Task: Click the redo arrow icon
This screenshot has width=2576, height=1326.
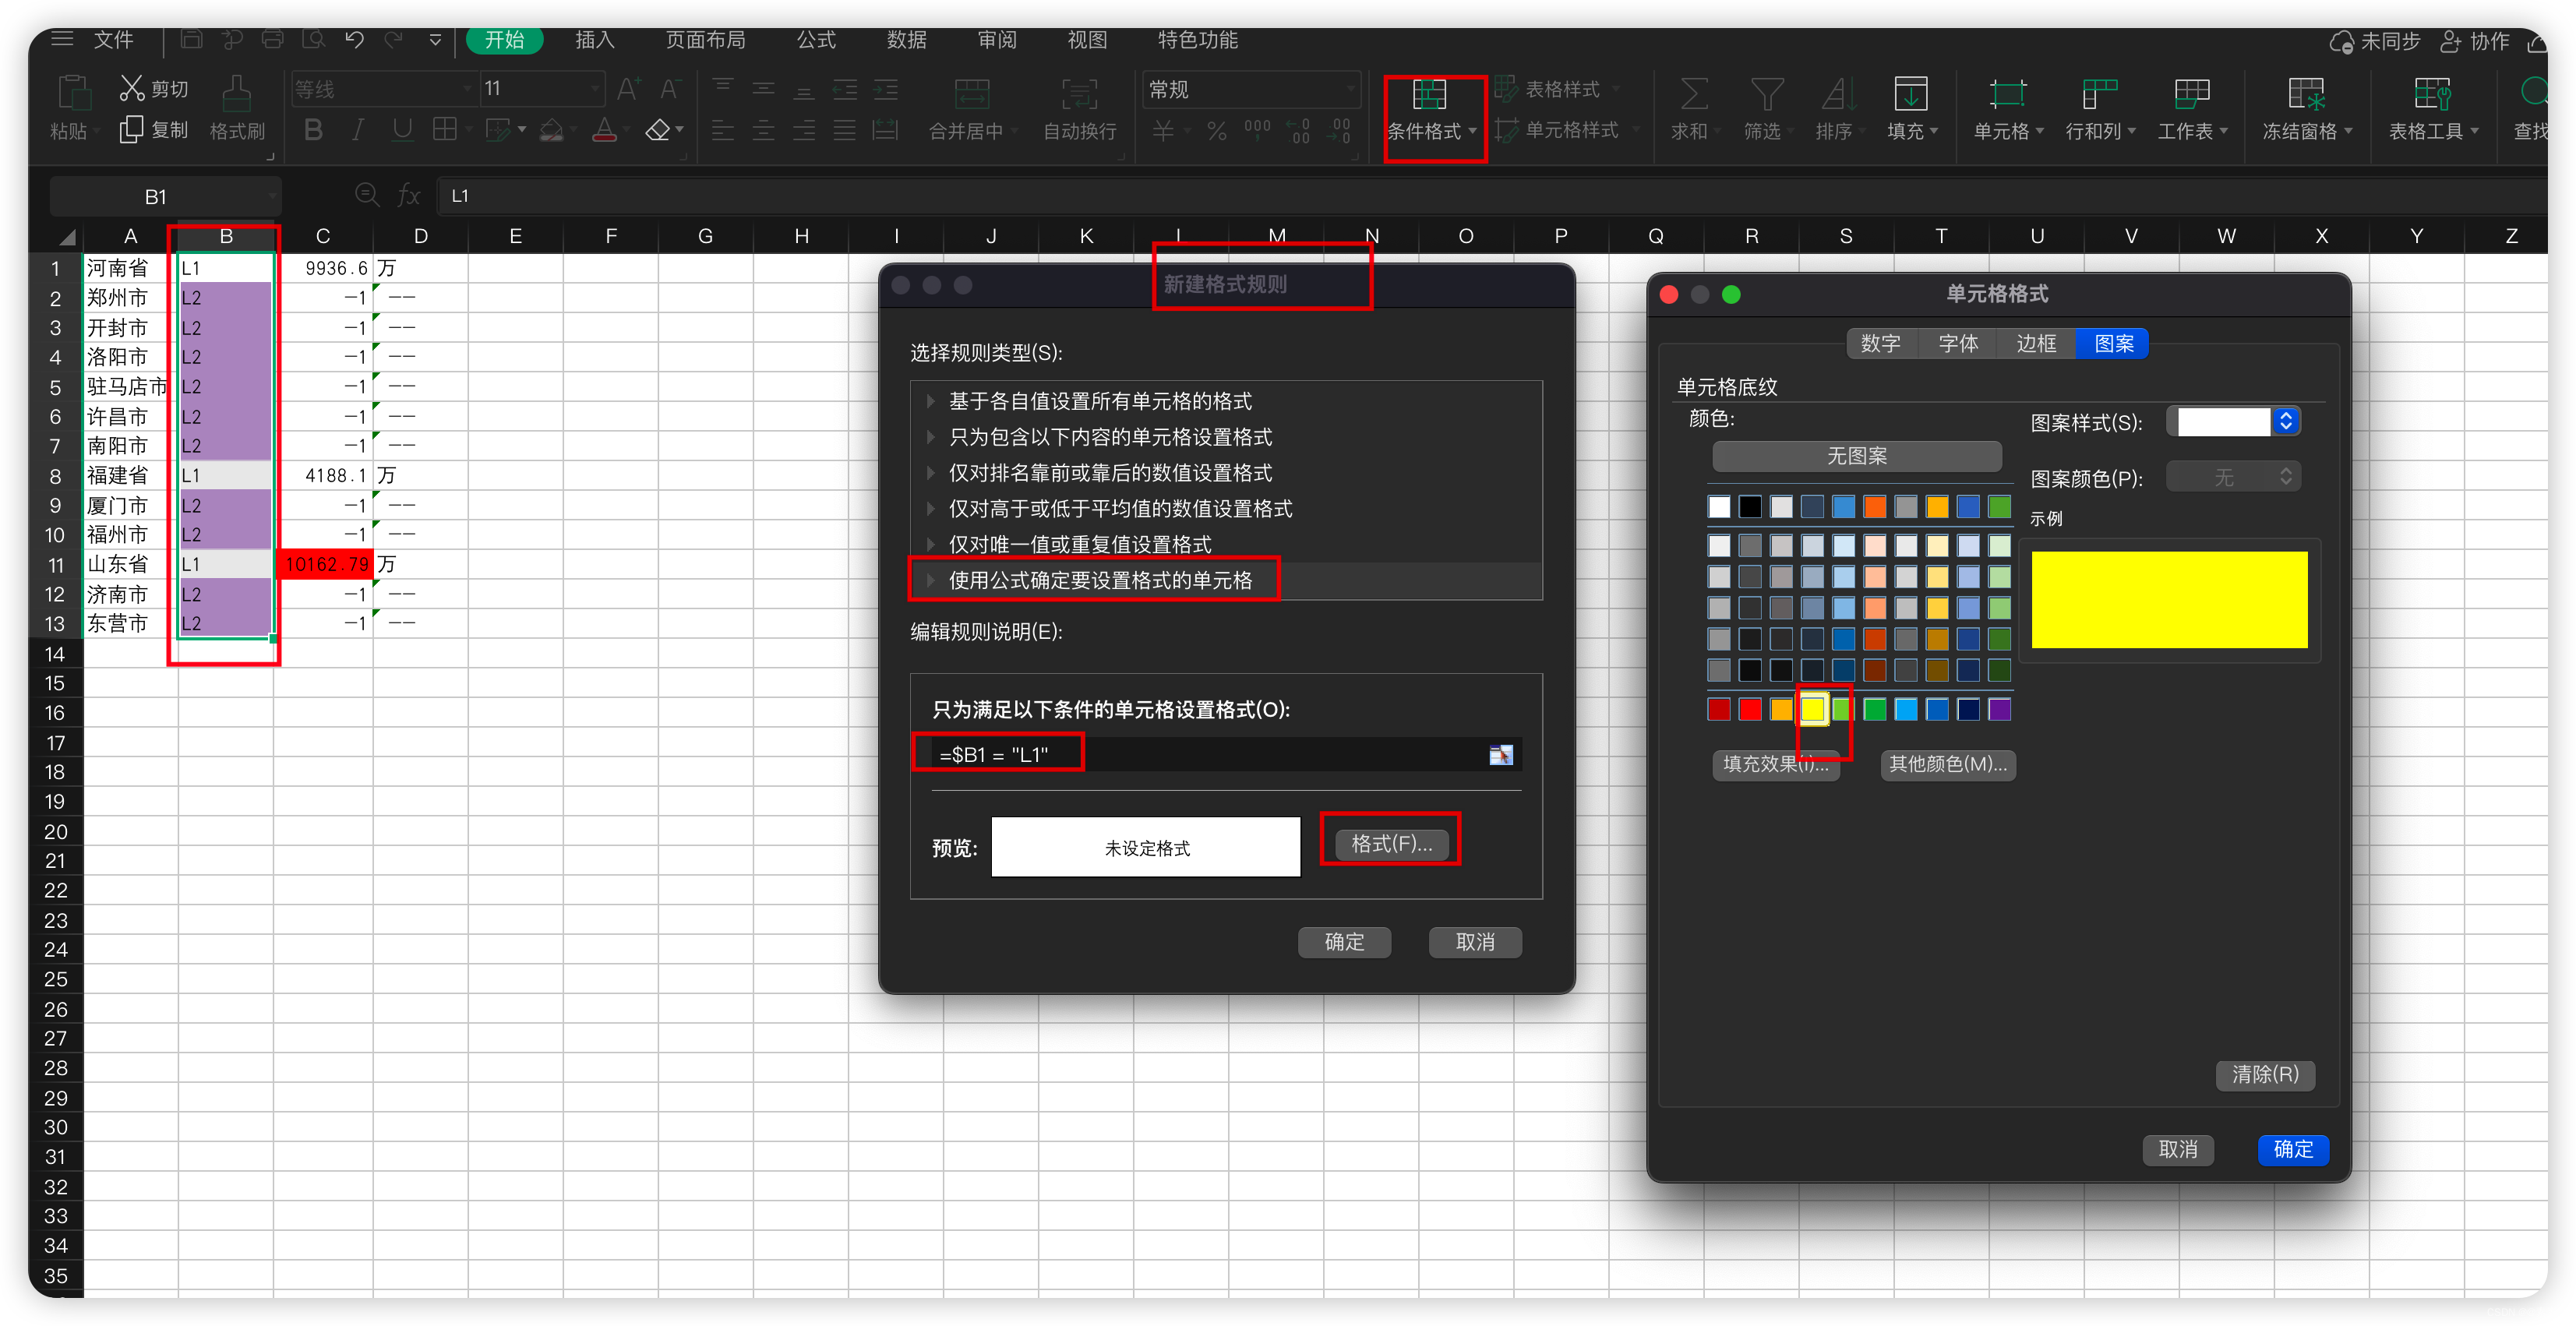Action: [x=394, y=39]
